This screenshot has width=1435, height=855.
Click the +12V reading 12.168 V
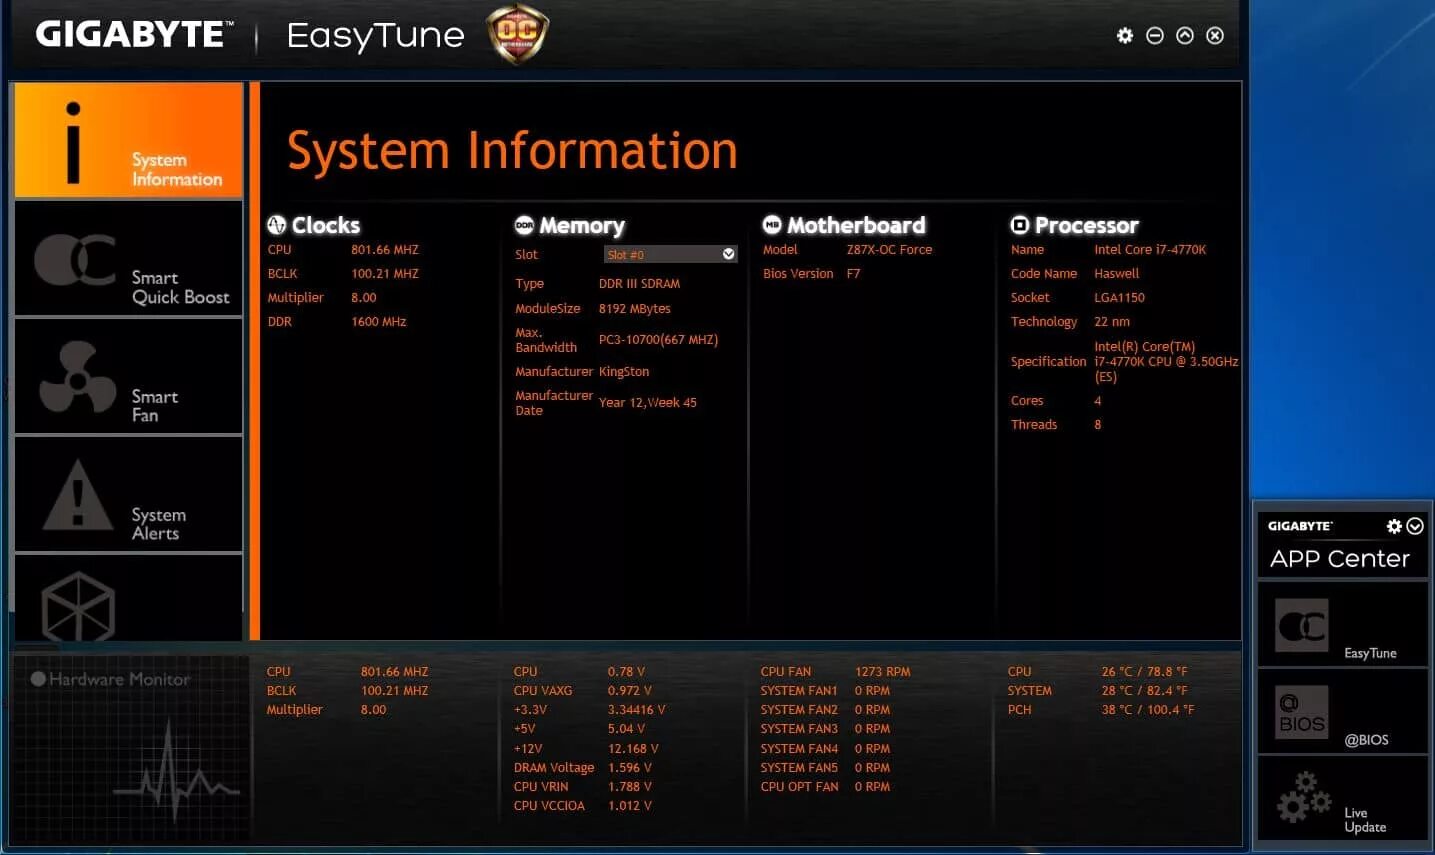coord(633,749)
